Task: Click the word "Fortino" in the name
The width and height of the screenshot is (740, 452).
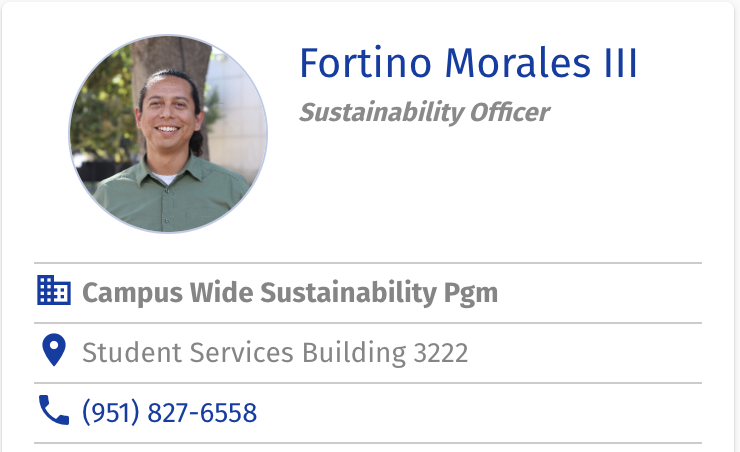Action: click(x=366, y=63)
